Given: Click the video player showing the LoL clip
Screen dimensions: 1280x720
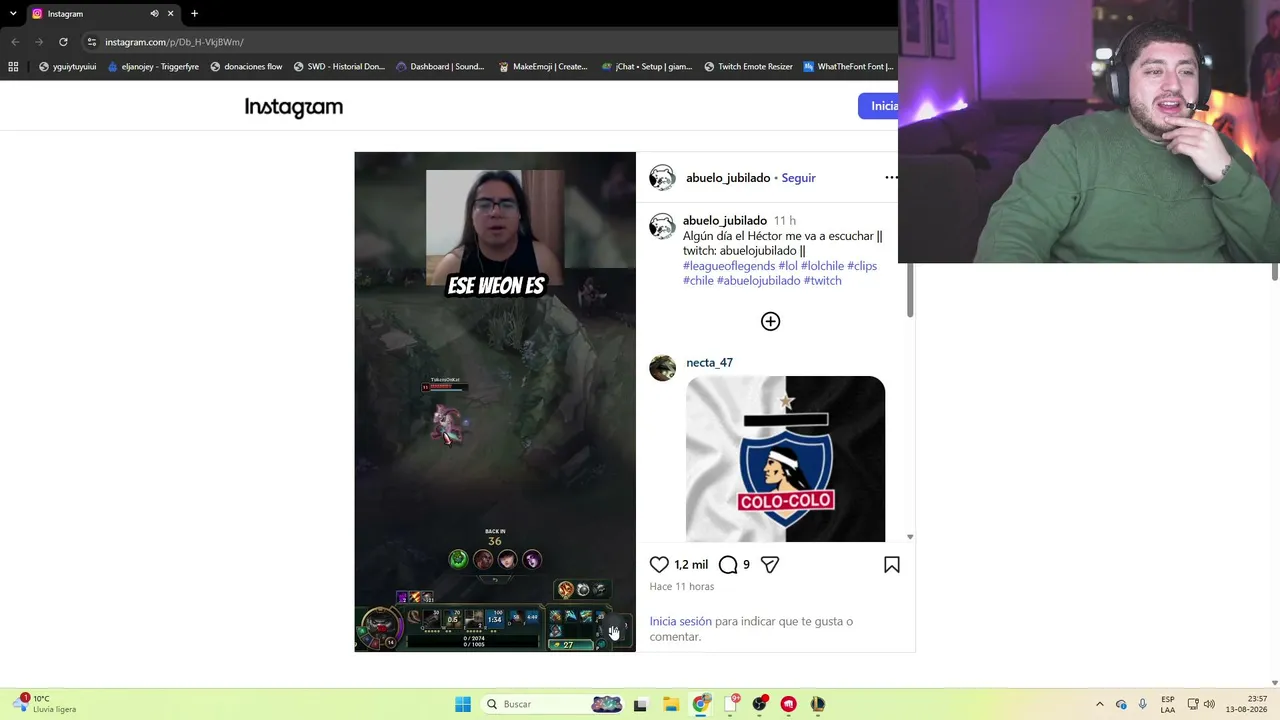Looking at the screenshot, I should point(495,402).
